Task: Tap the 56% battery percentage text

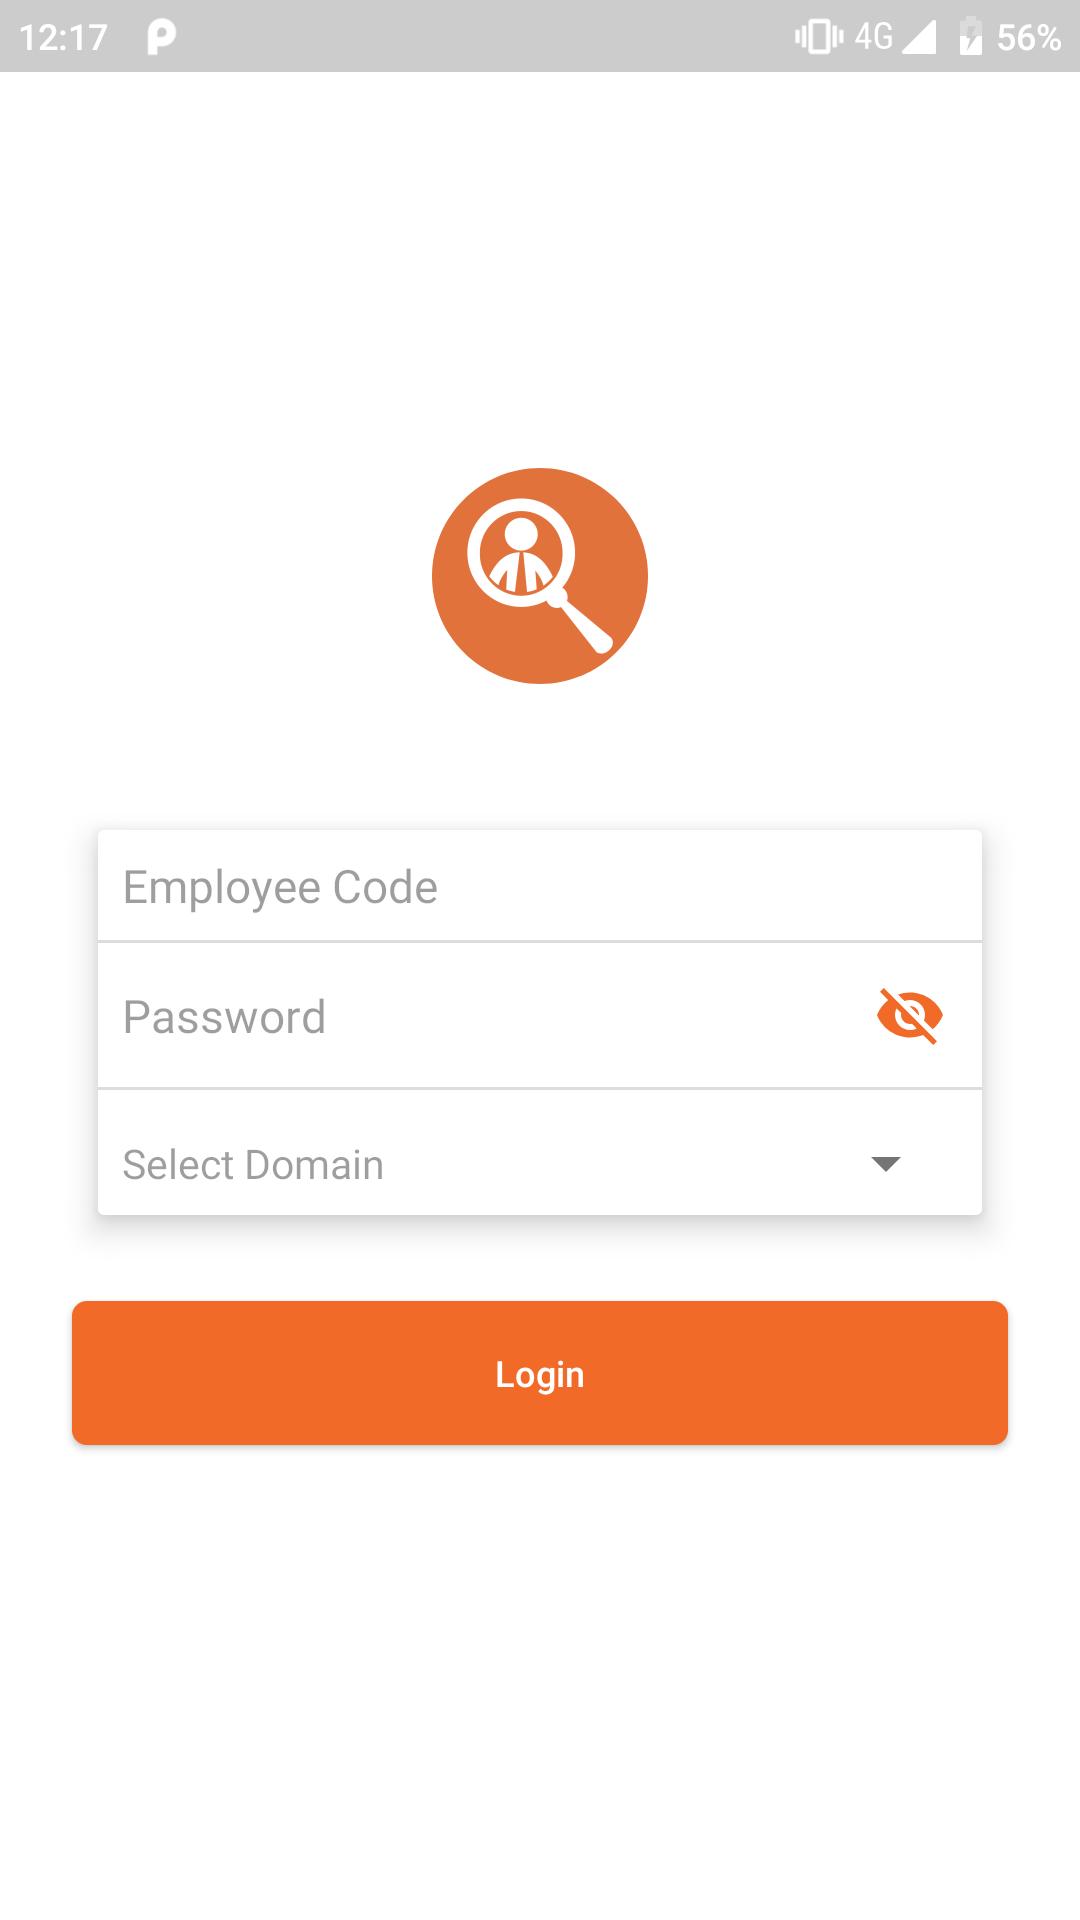Action: click(1029, 37)
